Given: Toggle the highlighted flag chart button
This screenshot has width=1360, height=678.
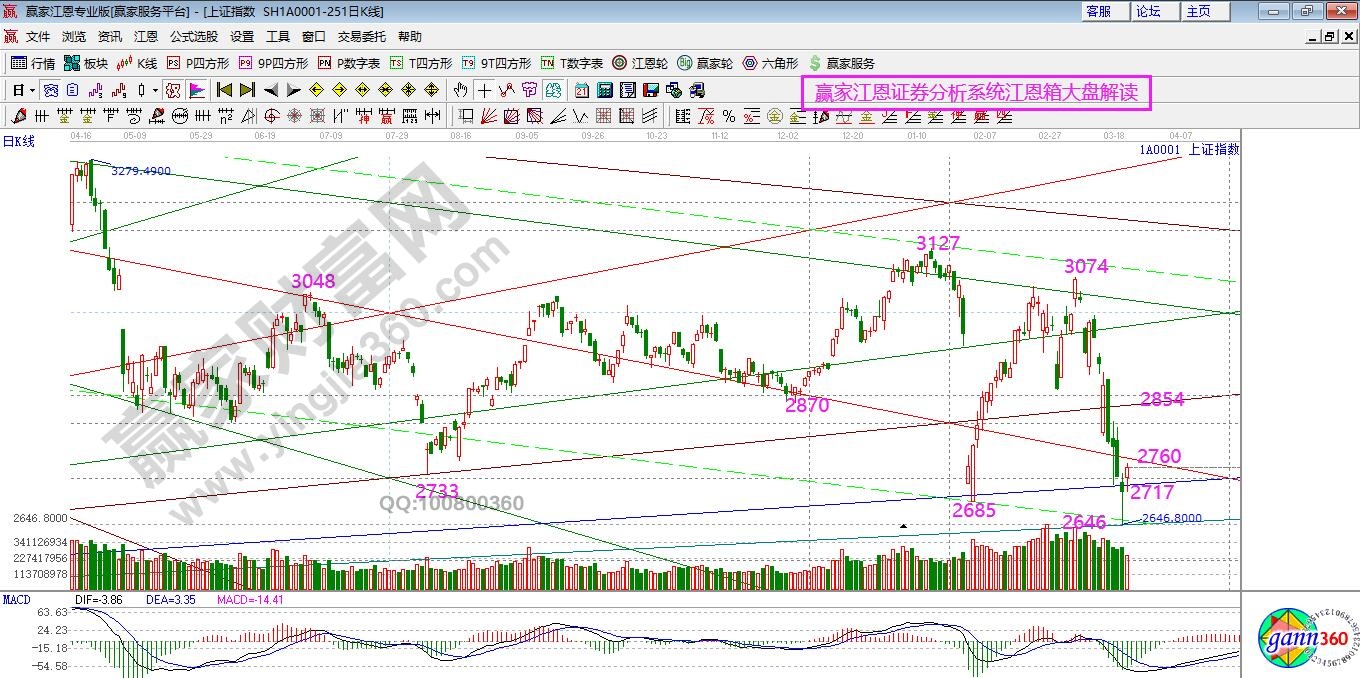Looking at the screenshot, I should tap(196, 89).
